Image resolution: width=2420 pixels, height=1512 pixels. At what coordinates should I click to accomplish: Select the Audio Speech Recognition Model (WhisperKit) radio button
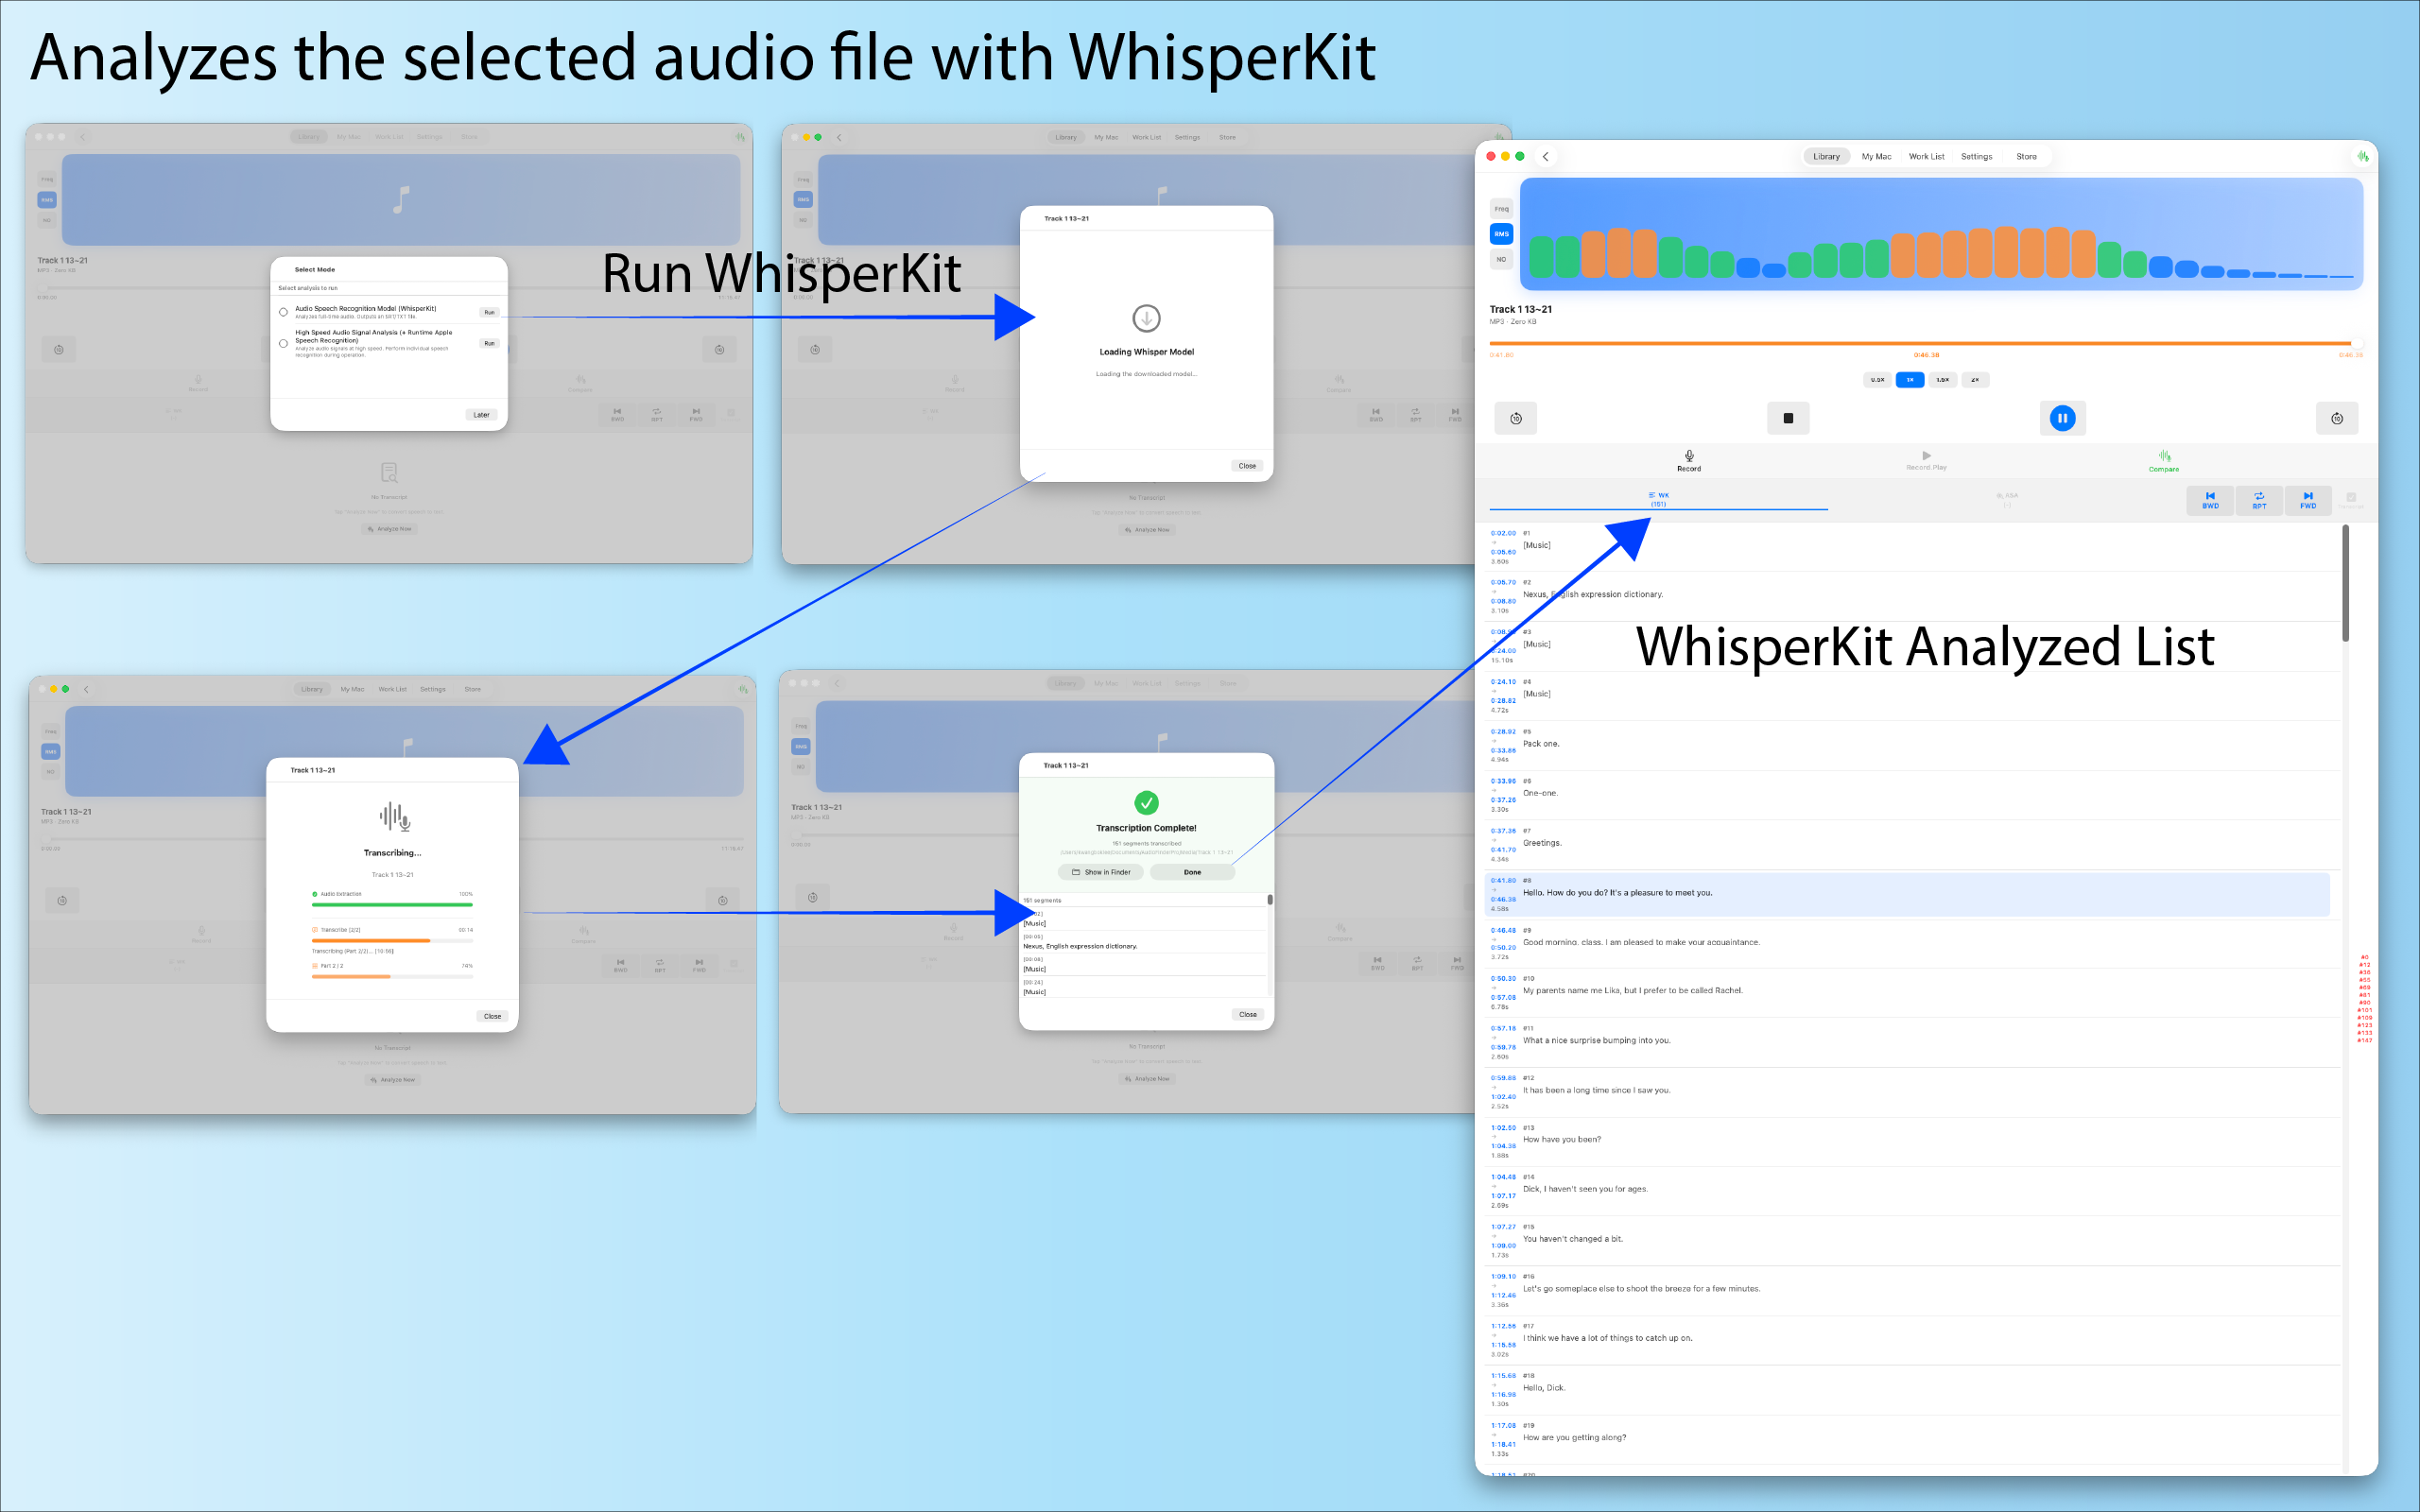283,312
